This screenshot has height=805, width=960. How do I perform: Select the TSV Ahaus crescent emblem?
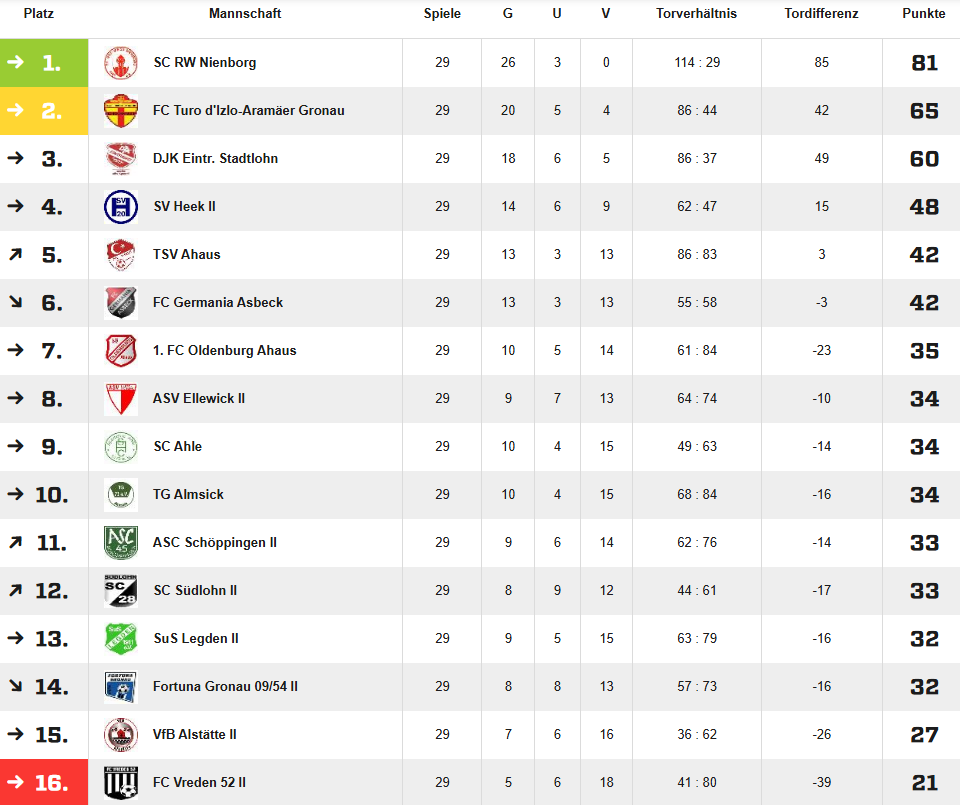point(121,255)
